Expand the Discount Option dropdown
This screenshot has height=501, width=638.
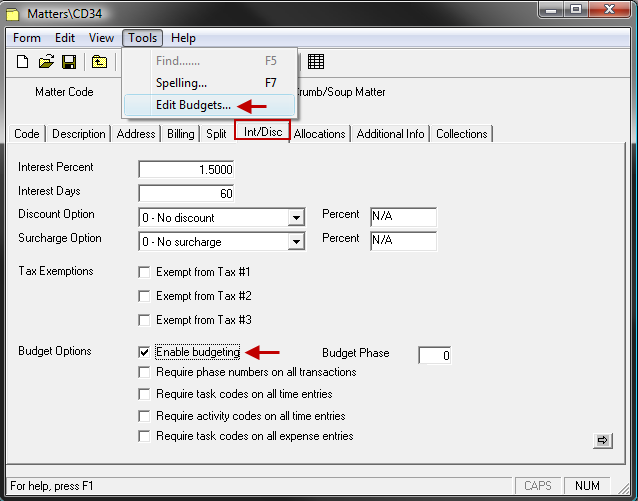296,218
